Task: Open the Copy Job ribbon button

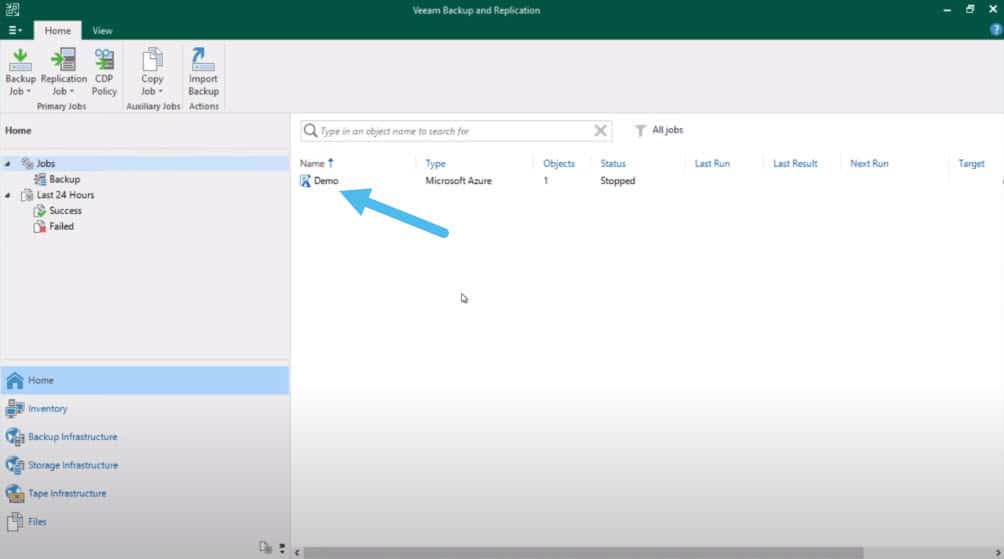Action: (x=152, y=72)
